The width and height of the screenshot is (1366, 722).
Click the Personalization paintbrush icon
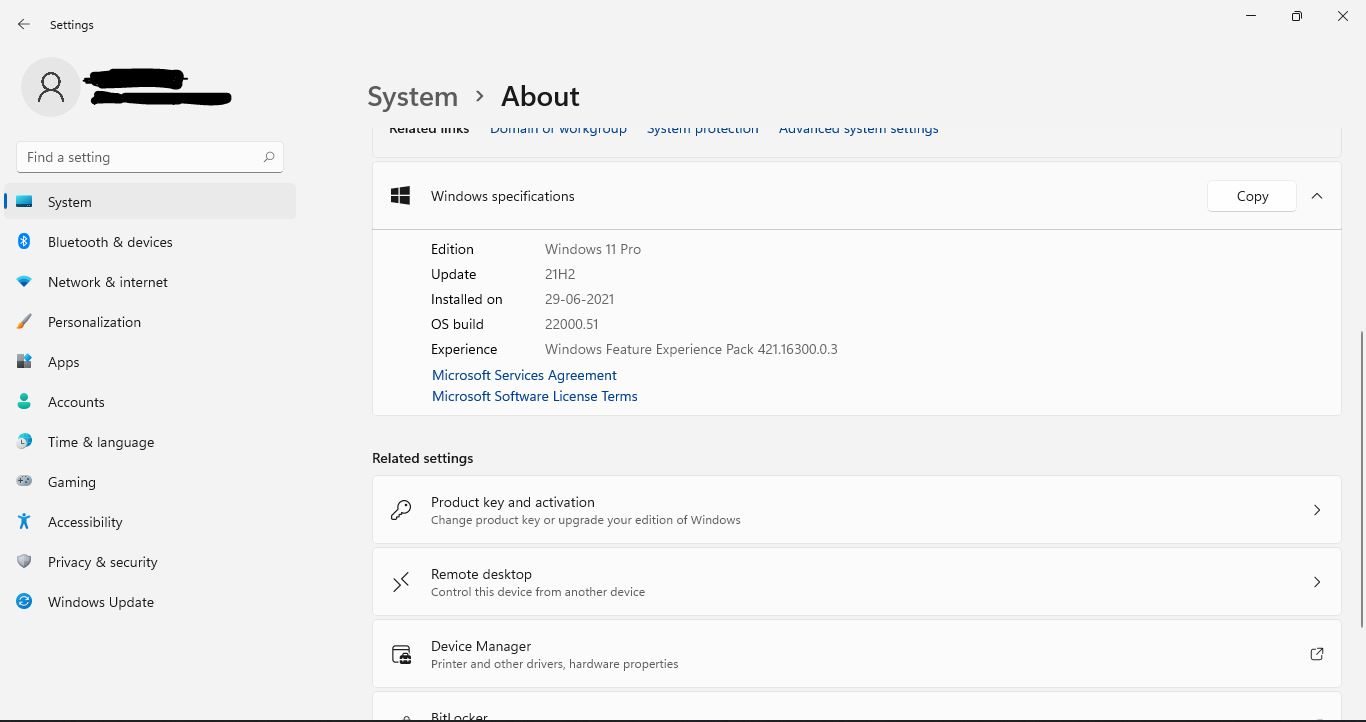(24, 322)
